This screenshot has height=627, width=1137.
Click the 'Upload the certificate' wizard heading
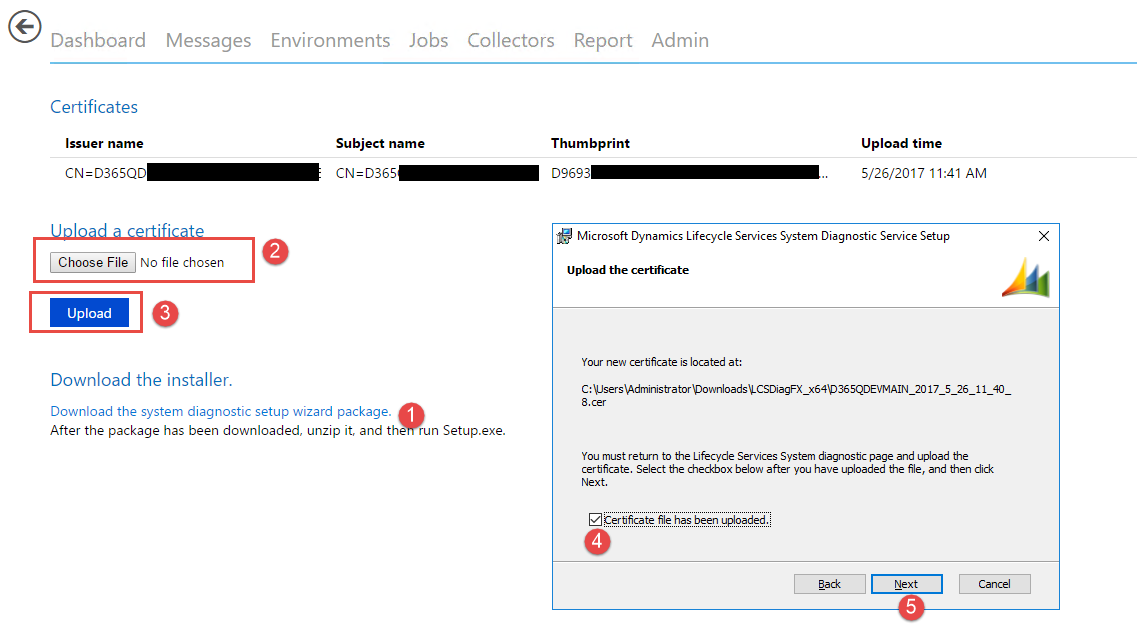click(628, 270)
